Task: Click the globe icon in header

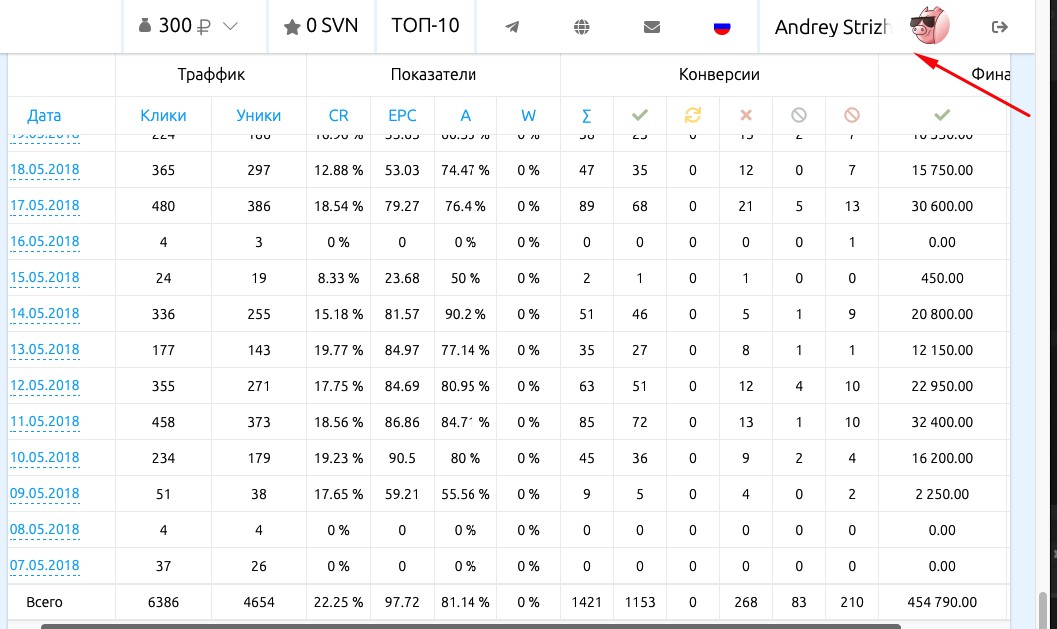Action: click(582, 27)
